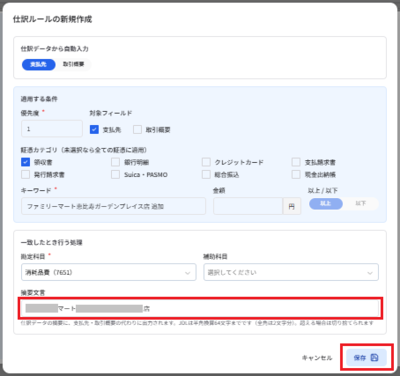Check the 支払請求書 category checkbox
Screen dimensions: 400x376
point(296,162)
